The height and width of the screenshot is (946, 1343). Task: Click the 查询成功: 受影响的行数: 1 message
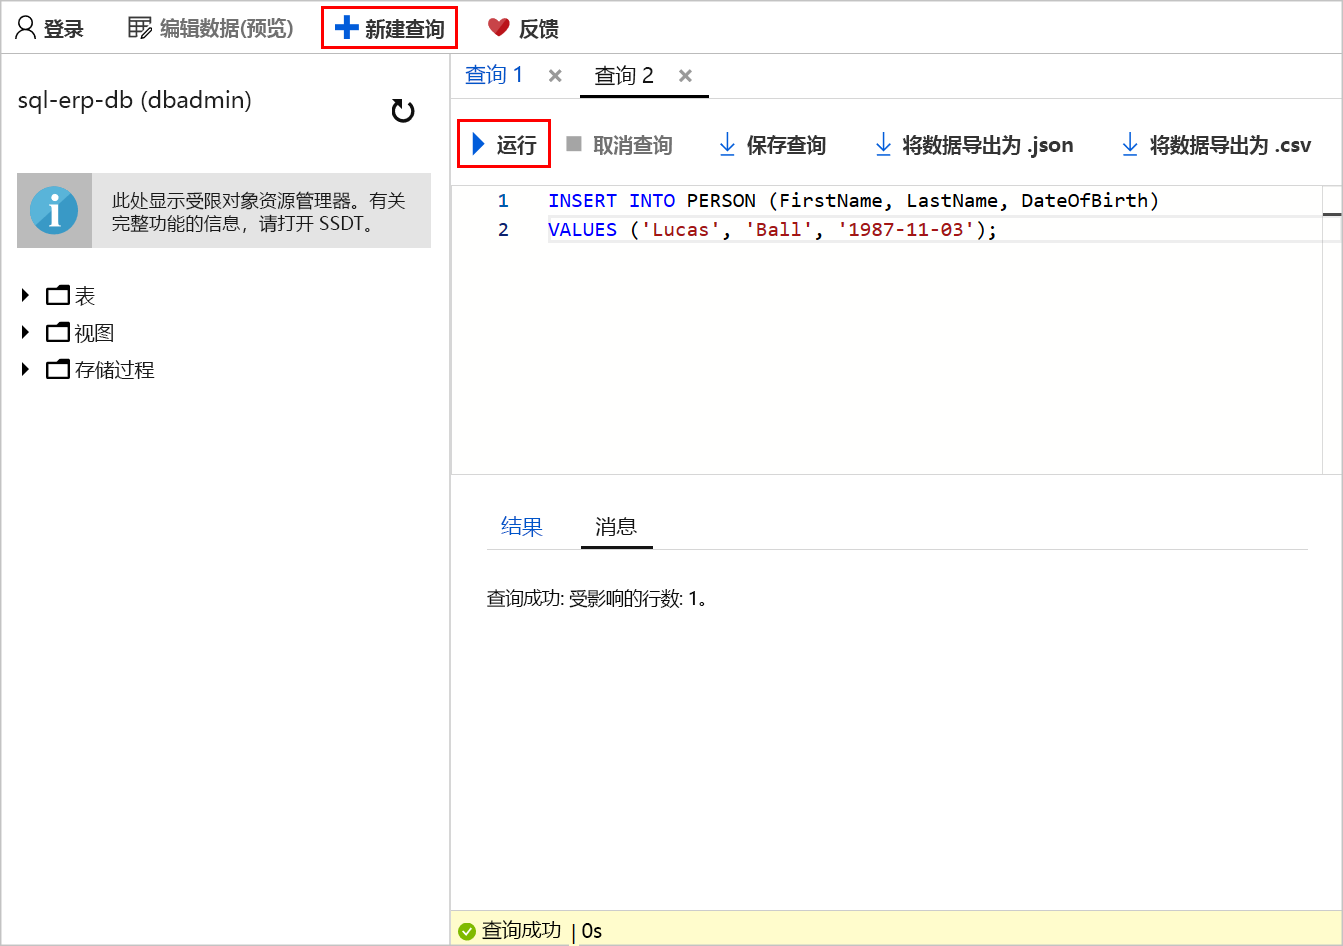tap(597, 600)
